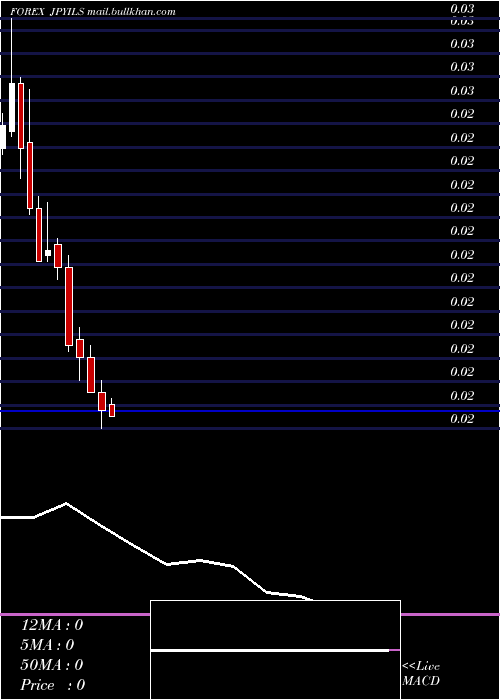The width and height of the screenshot is (500, 700).
Task: Select the 50MA : 0 label
Action: pyautogui.click(x=52, y=665)
